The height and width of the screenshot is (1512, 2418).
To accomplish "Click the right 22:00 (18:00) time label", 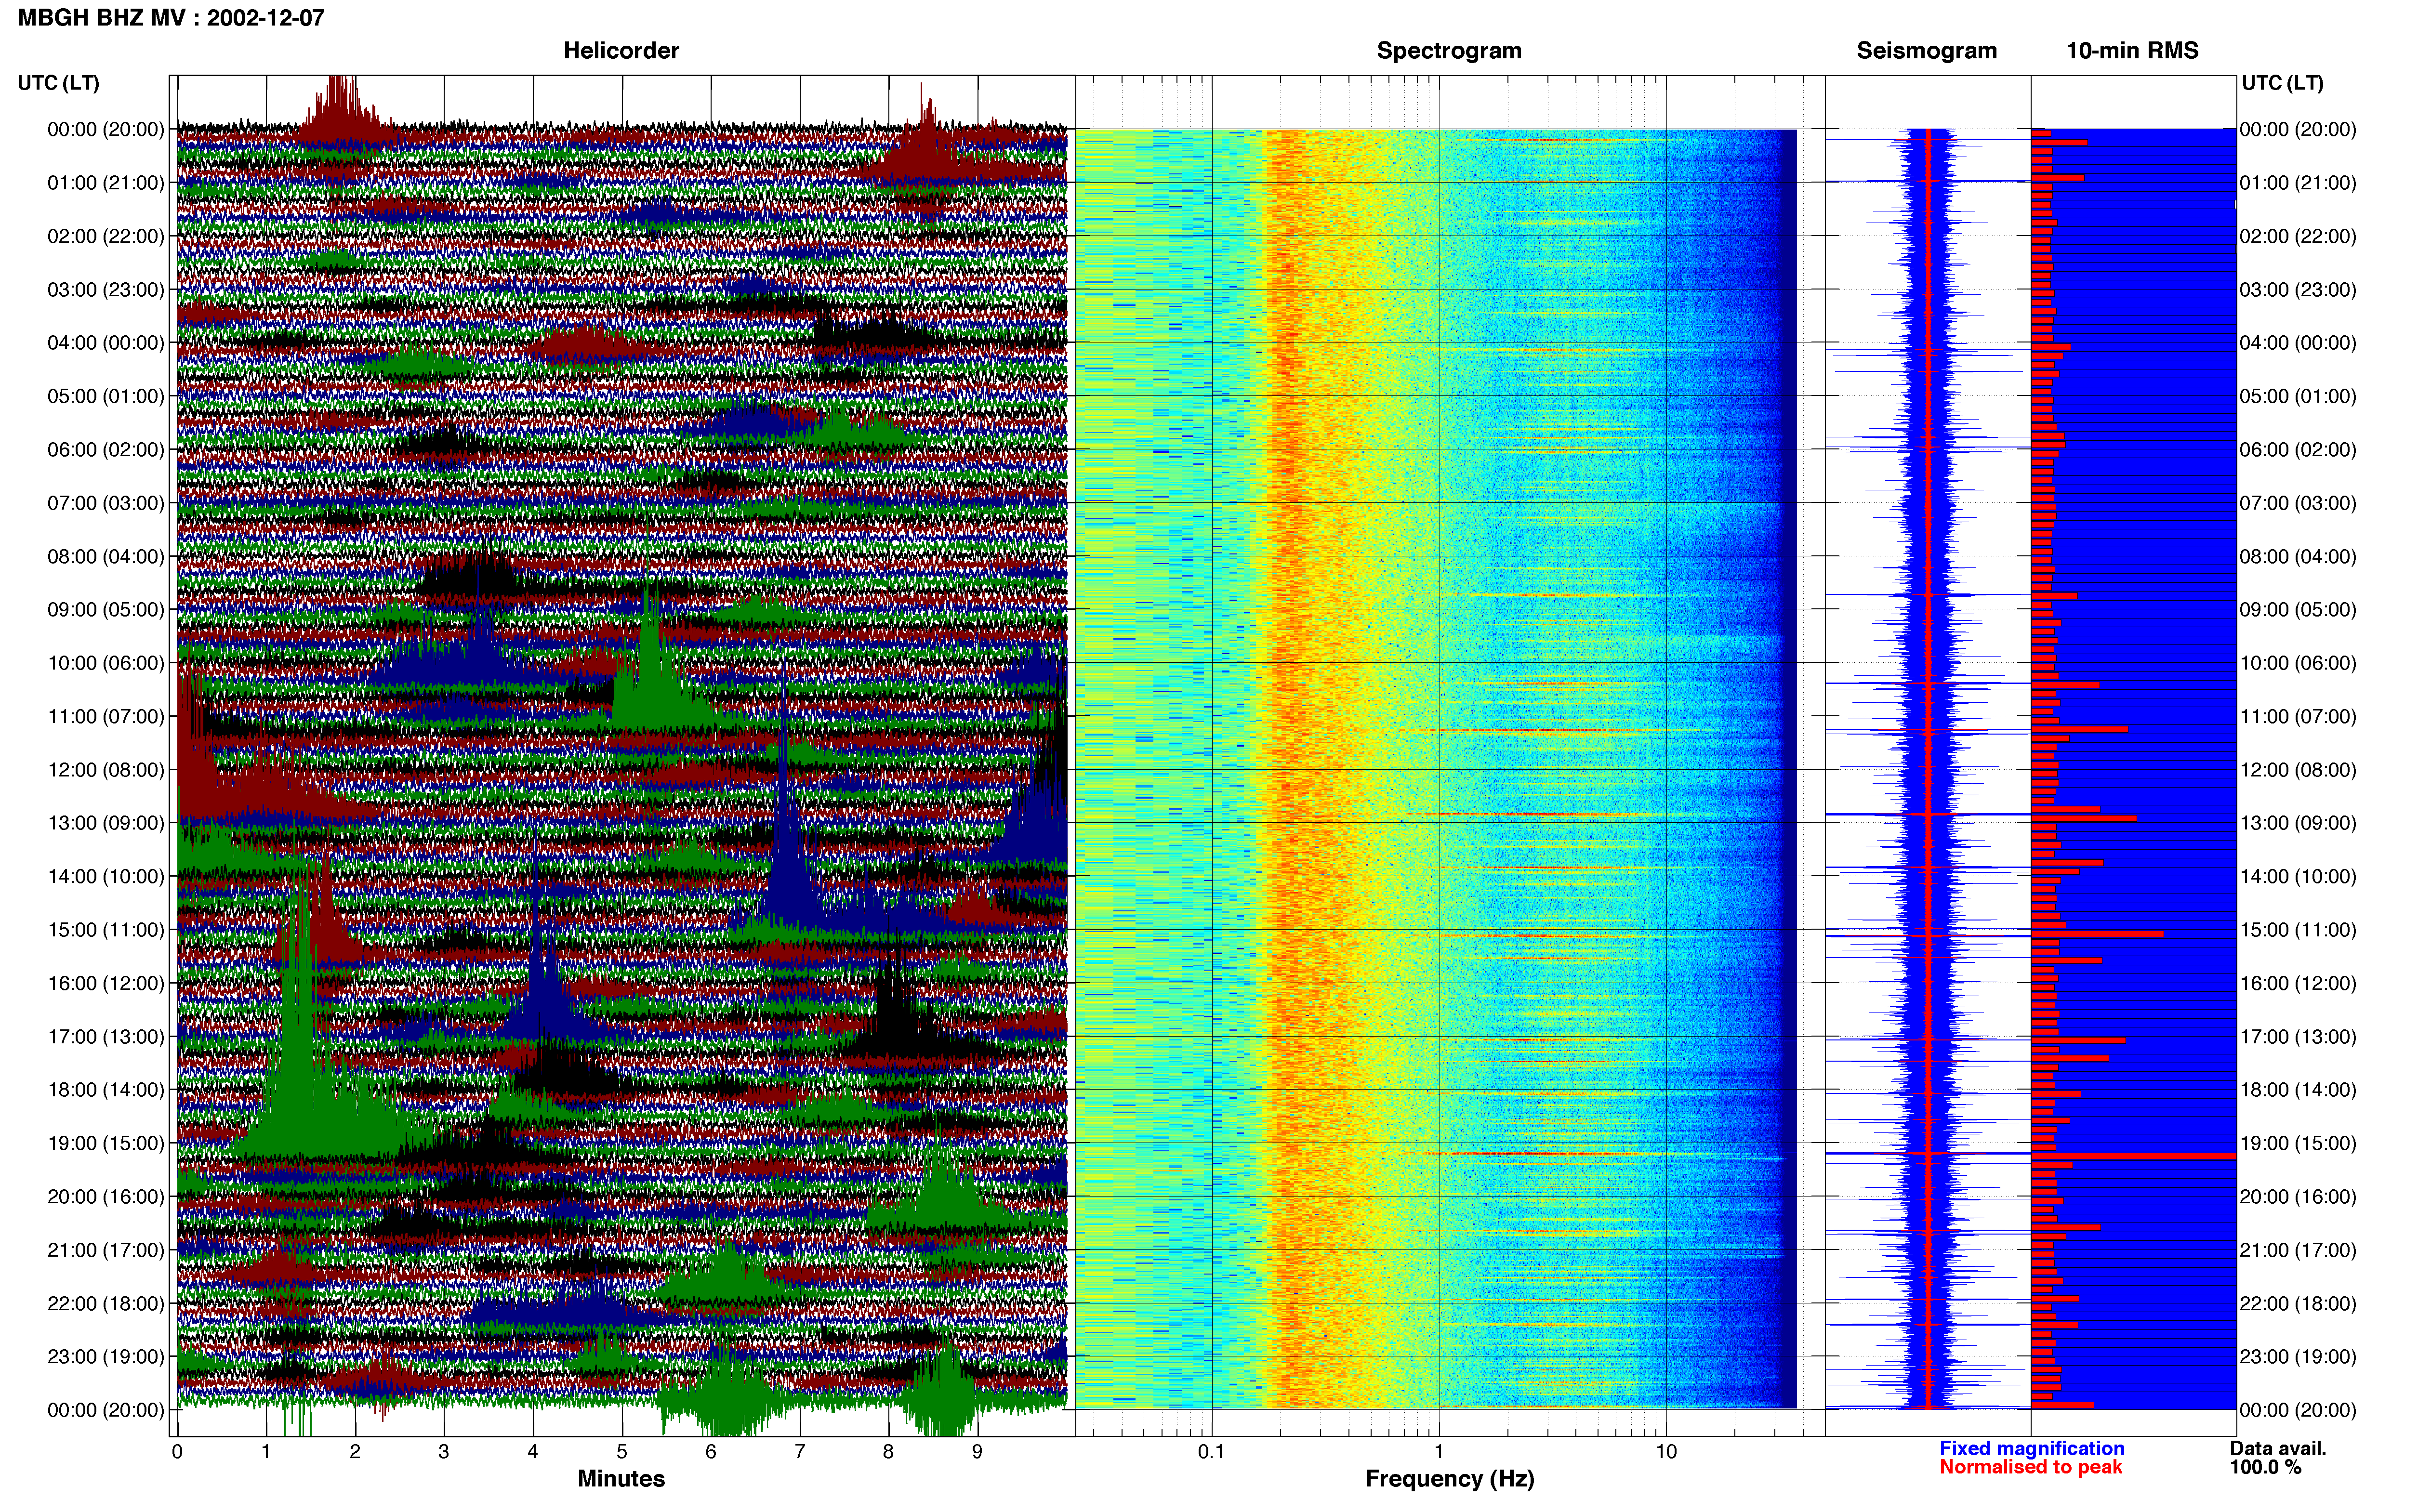I will coord(2298,1303).
